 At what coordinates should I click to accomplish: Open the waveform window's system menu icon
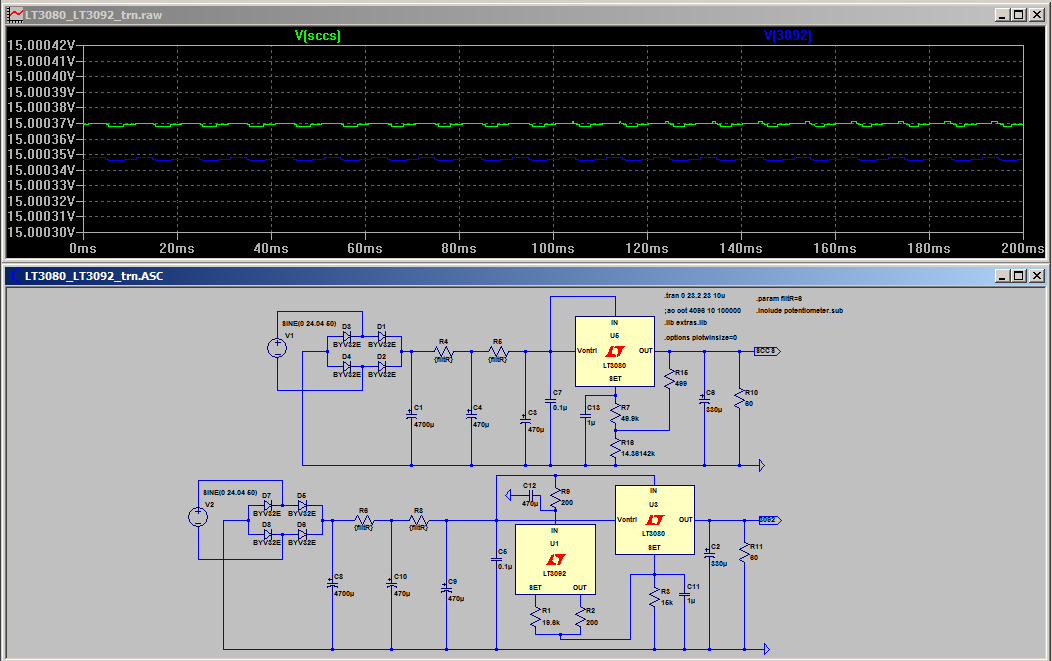point(15,15)
